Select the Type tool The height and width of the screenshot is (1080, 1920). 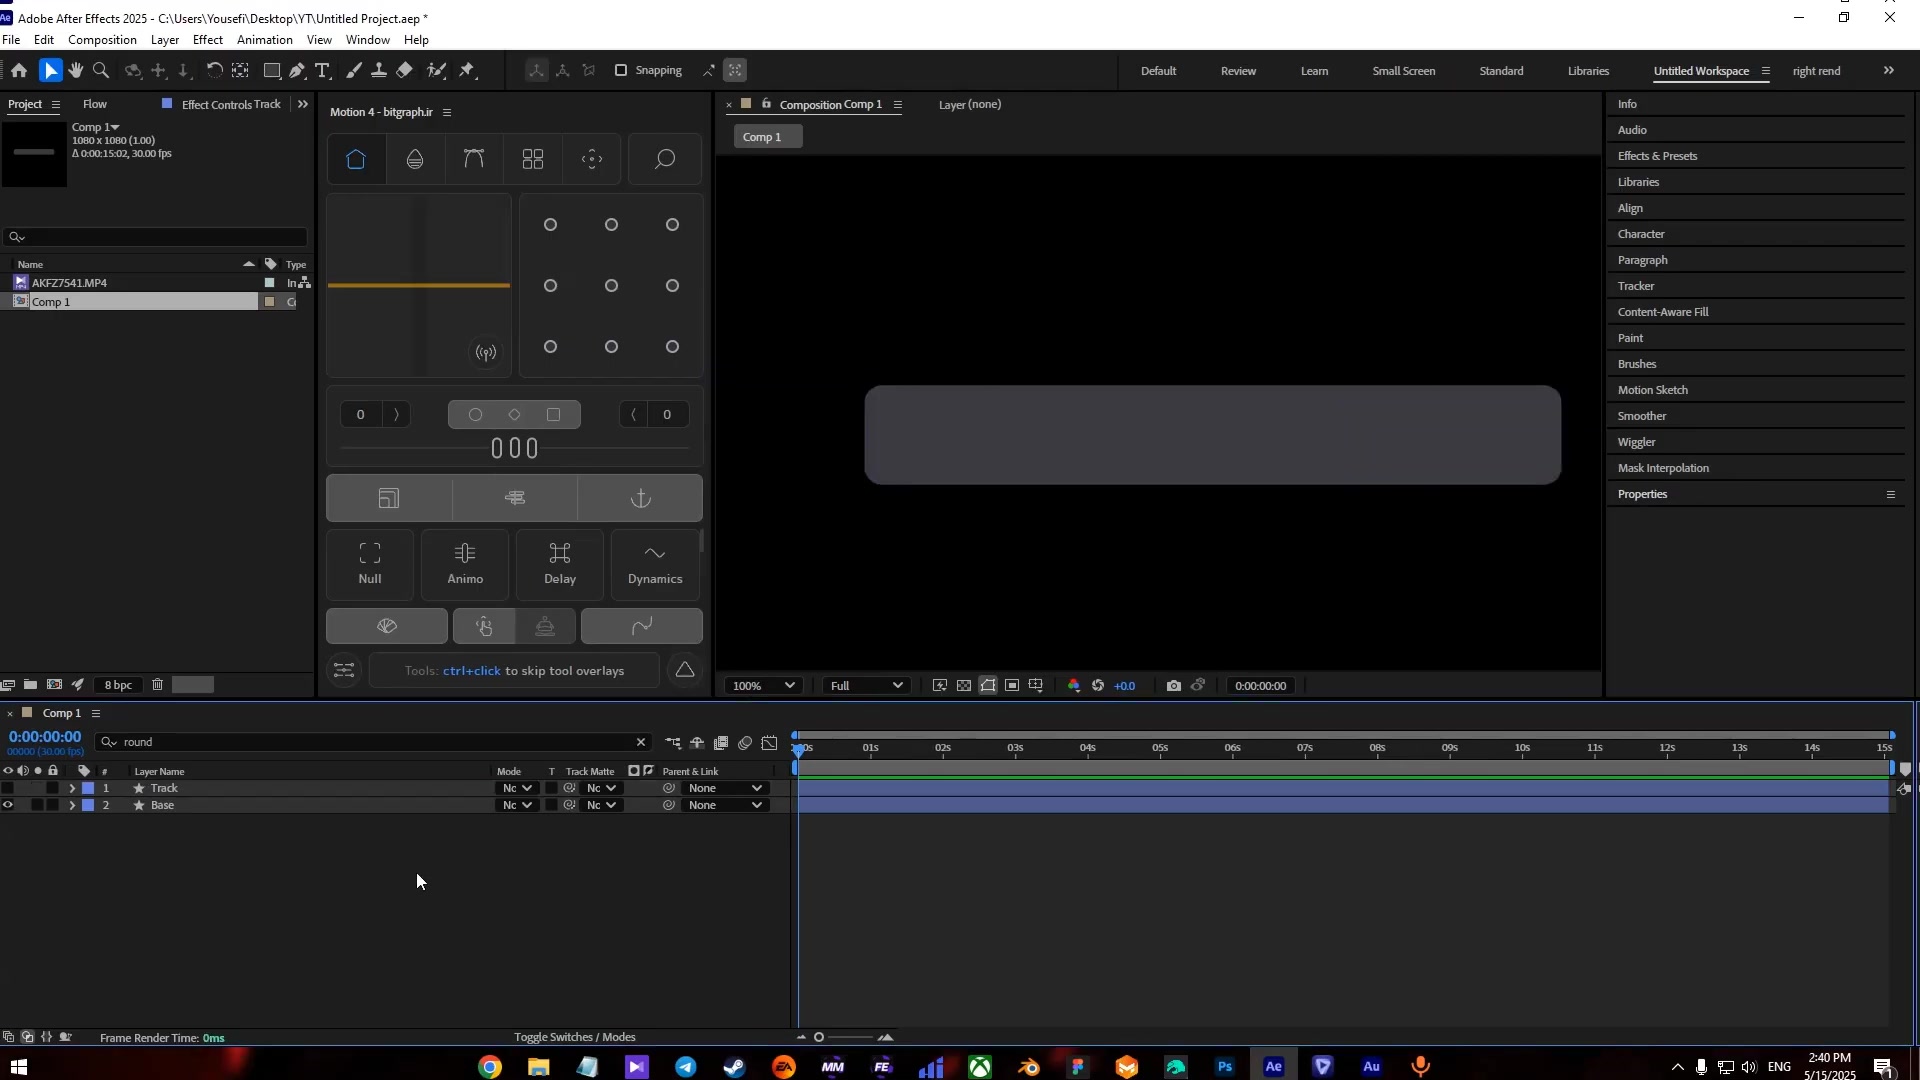(323, 71)
